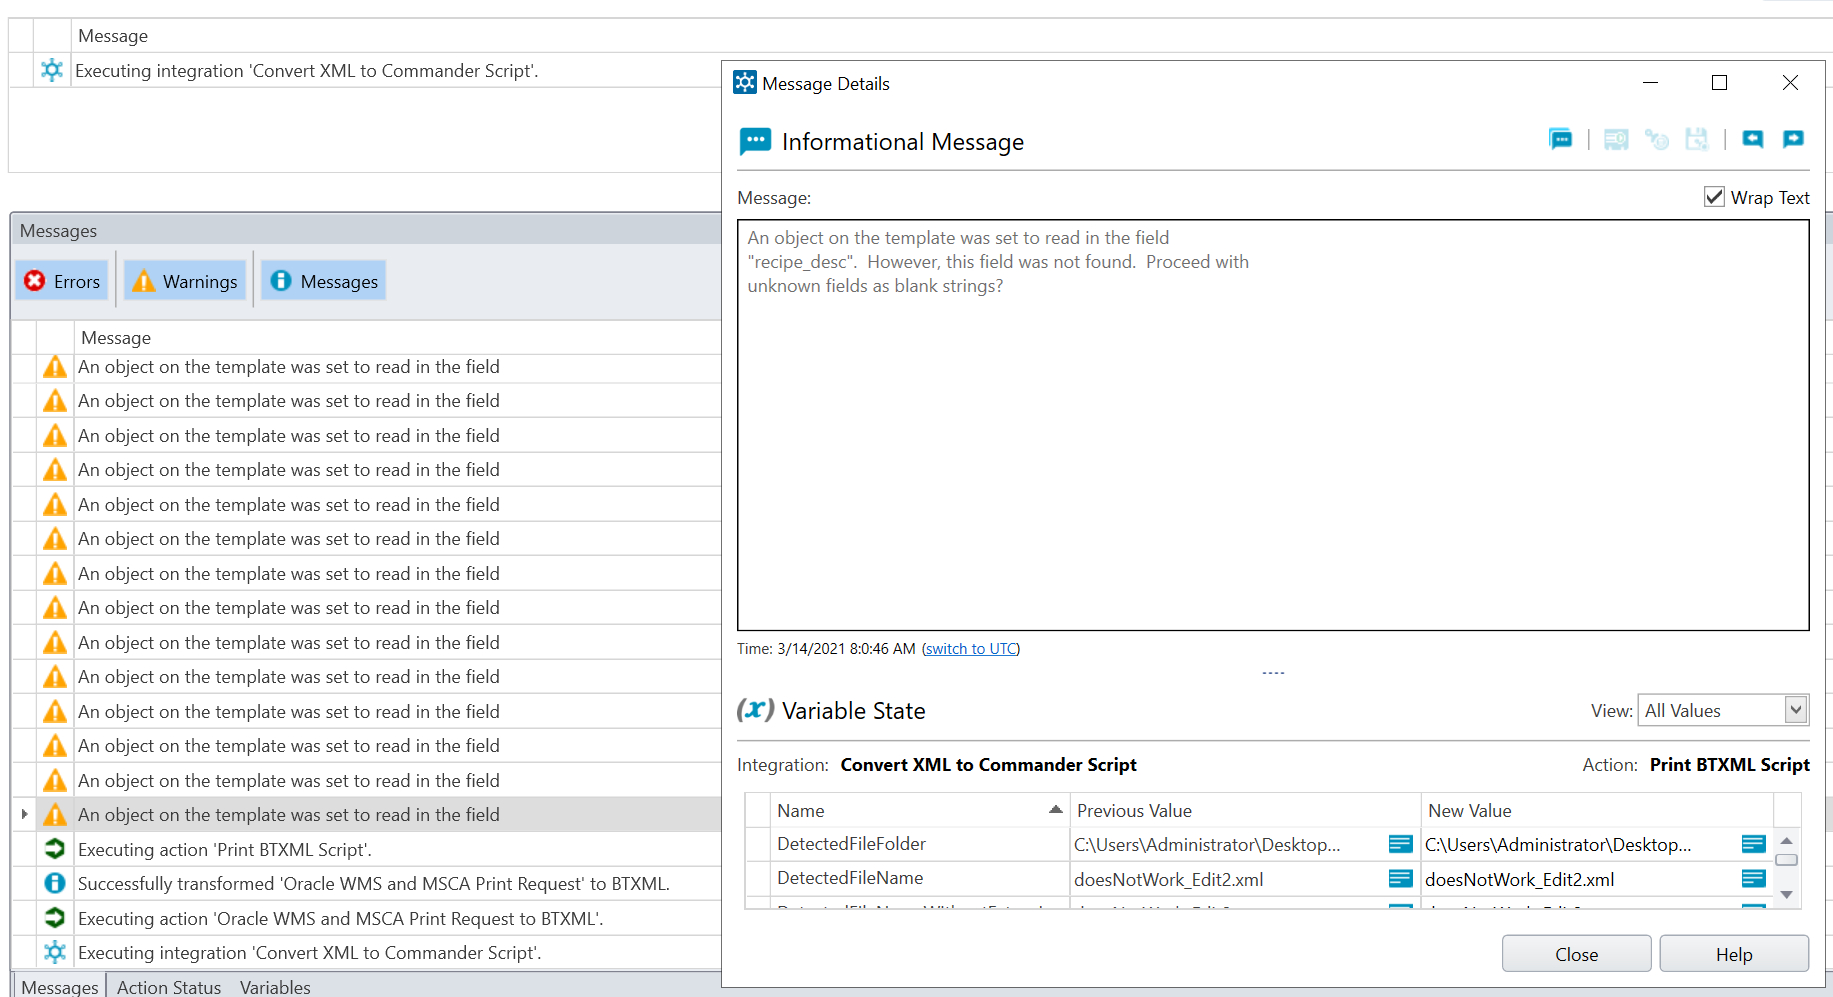Select the DetectedFileName variable name
Screen dimensions: 1833x997
850,878
